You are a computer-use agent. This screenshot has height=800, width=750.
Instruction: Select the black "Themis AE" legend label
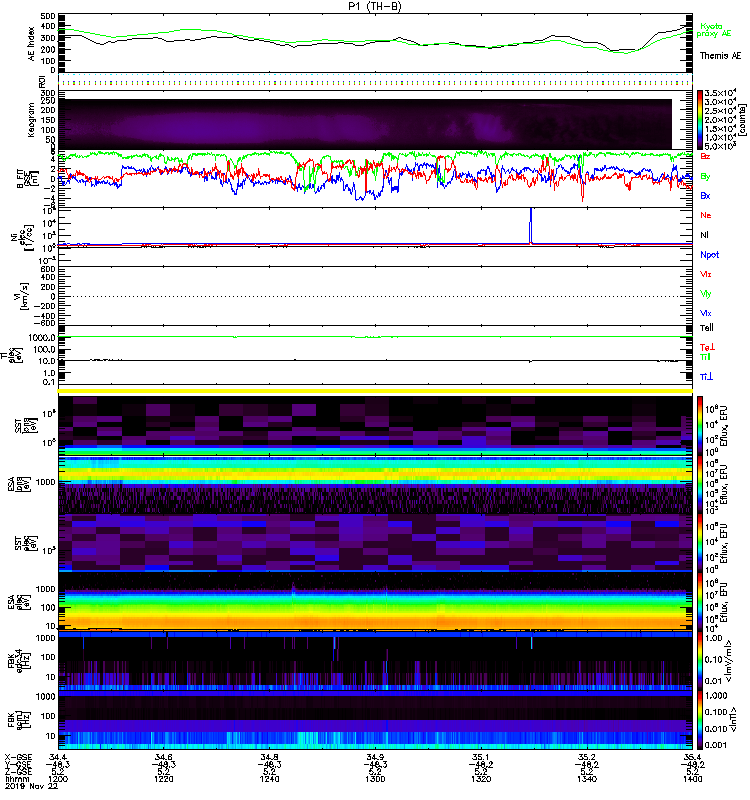tap(720, 56)
